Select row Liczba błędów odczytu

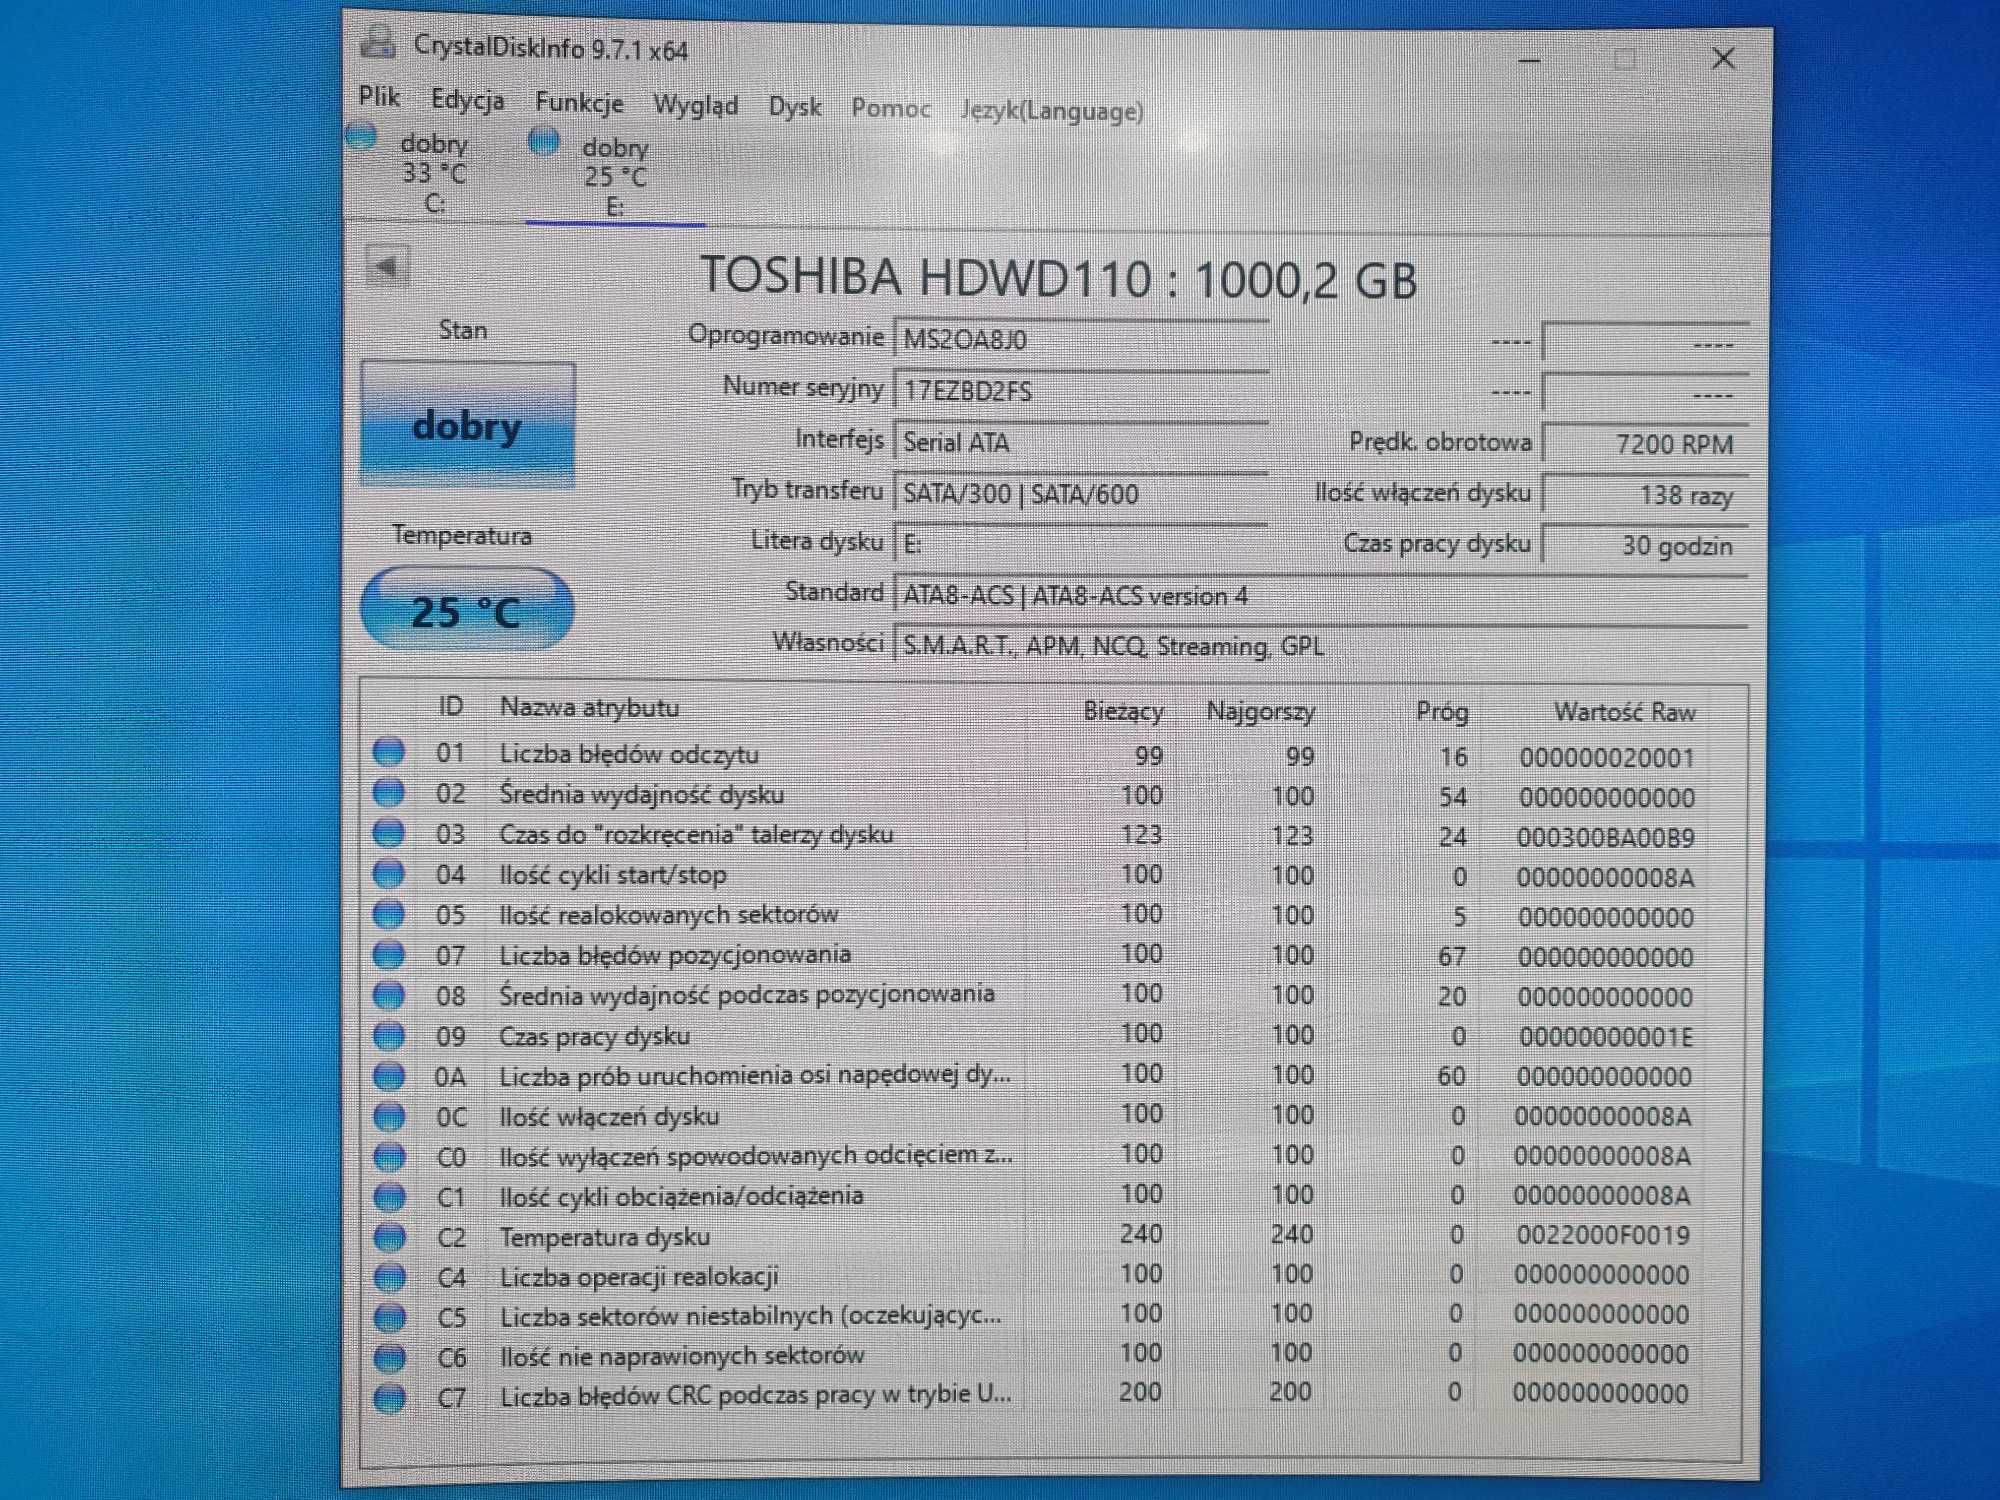point(1035,755)
